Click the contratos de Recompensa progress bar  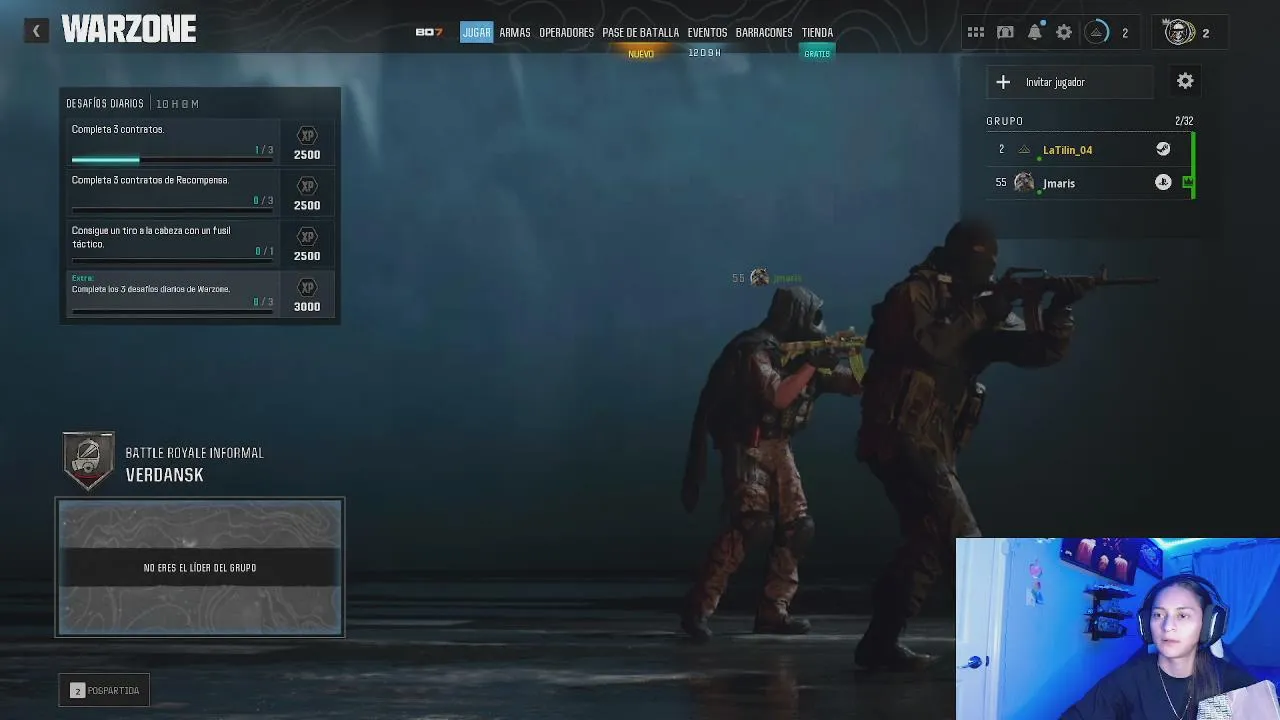pyautogui.click(x=172, y=210)
